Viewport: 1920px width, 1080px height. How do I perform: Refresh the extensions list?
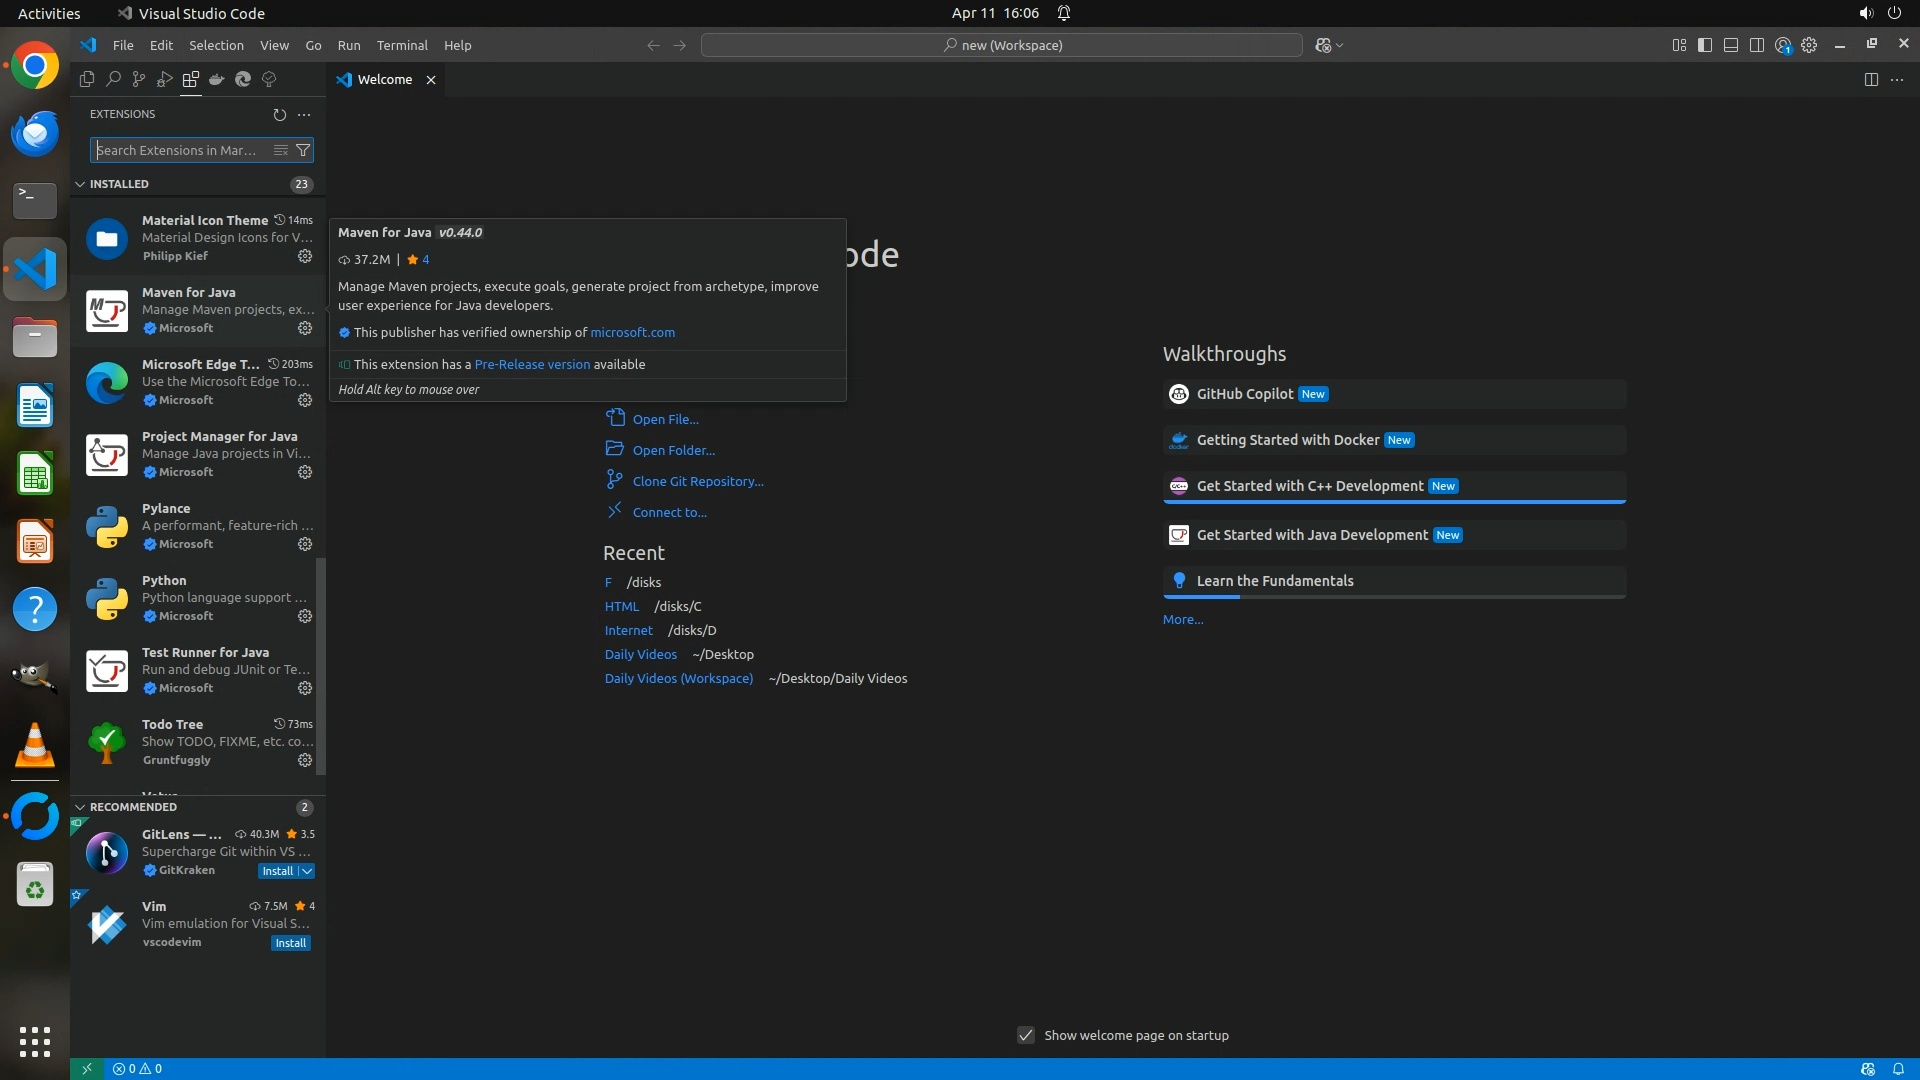[279, 115]
